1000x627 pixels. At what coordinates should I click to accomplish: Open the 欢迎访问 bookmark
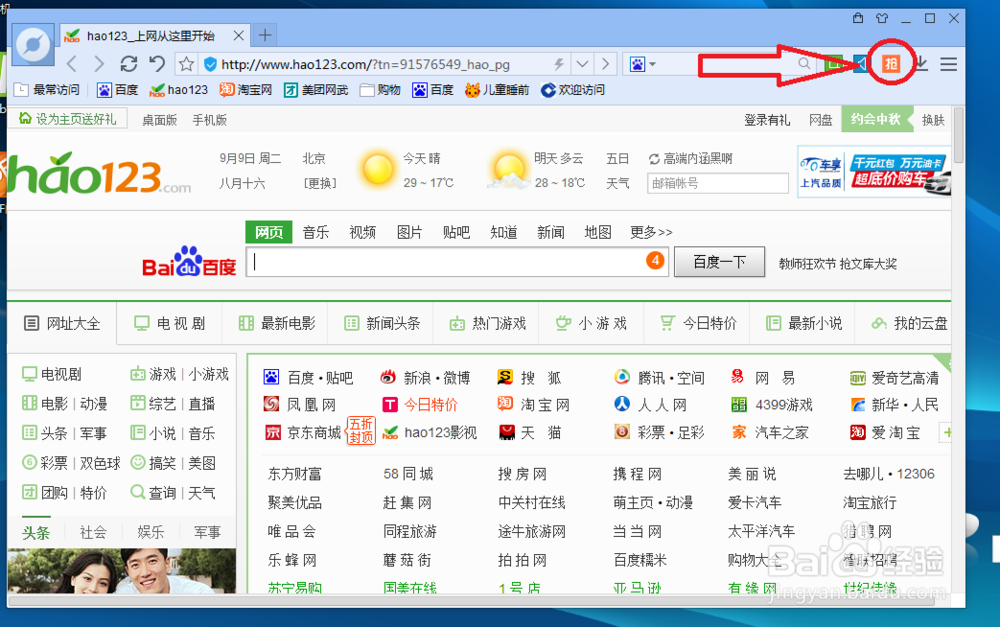[x=573, y=90]
